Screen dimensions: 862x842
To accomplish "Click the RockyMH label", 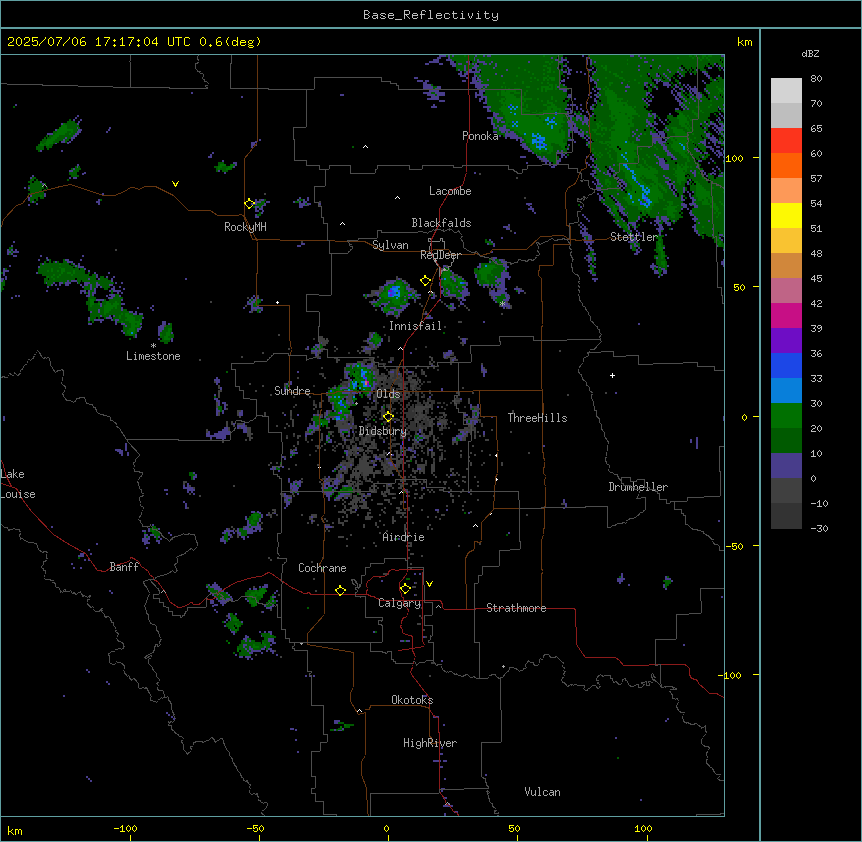I will click(x=245, y=227).
